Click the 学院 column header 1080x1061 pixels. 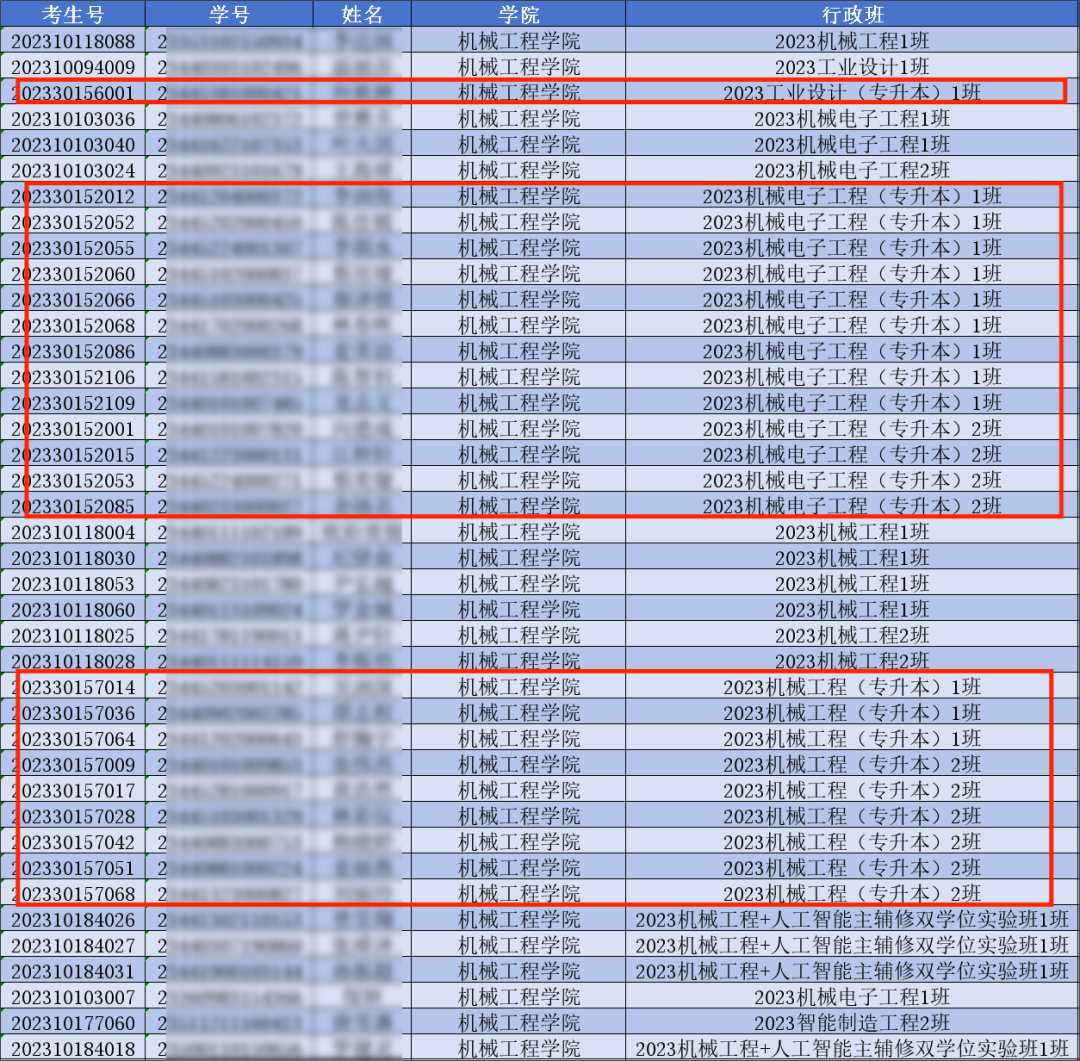pos(519,14)
